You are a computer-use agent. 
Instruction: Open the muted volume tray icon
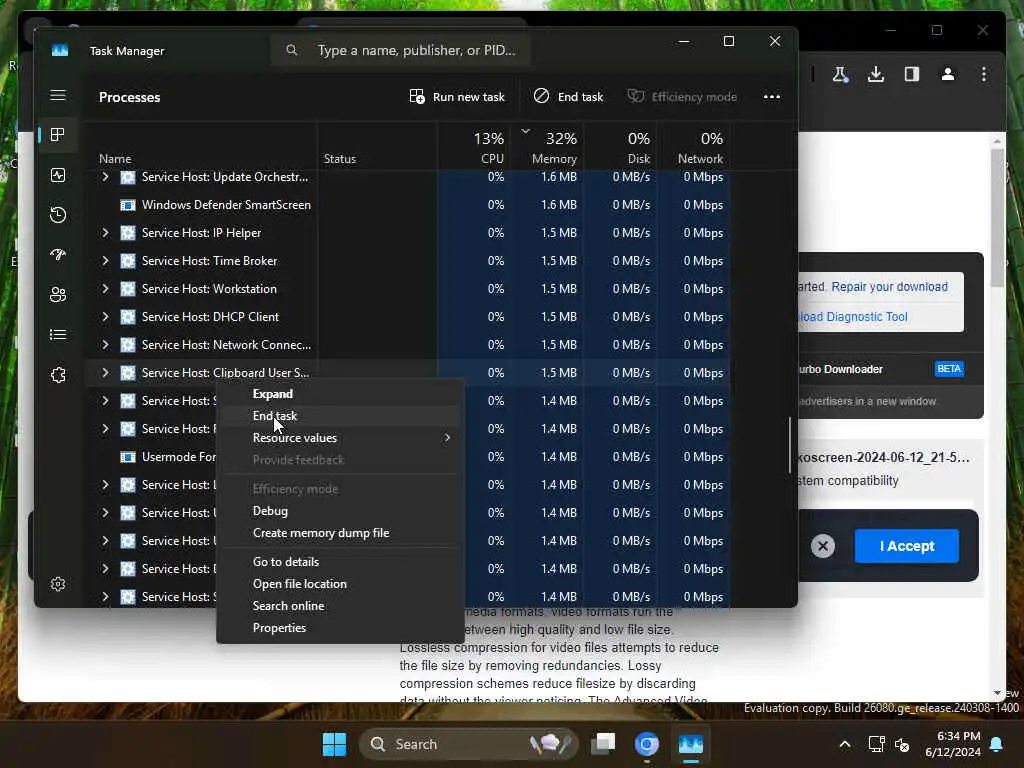click(x=903, y=744)
